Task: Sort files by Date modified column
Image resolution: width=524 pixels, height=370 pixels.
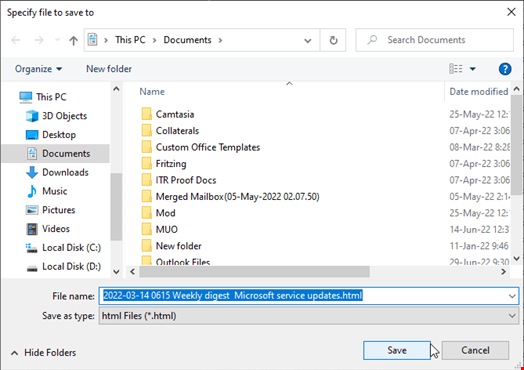Action: [479, 92]
